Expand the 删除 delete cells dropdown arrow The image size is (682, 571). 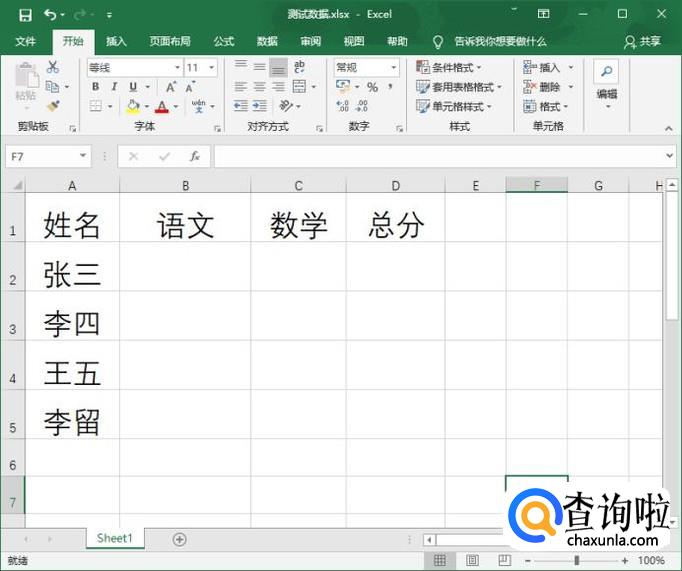(571, 87)
